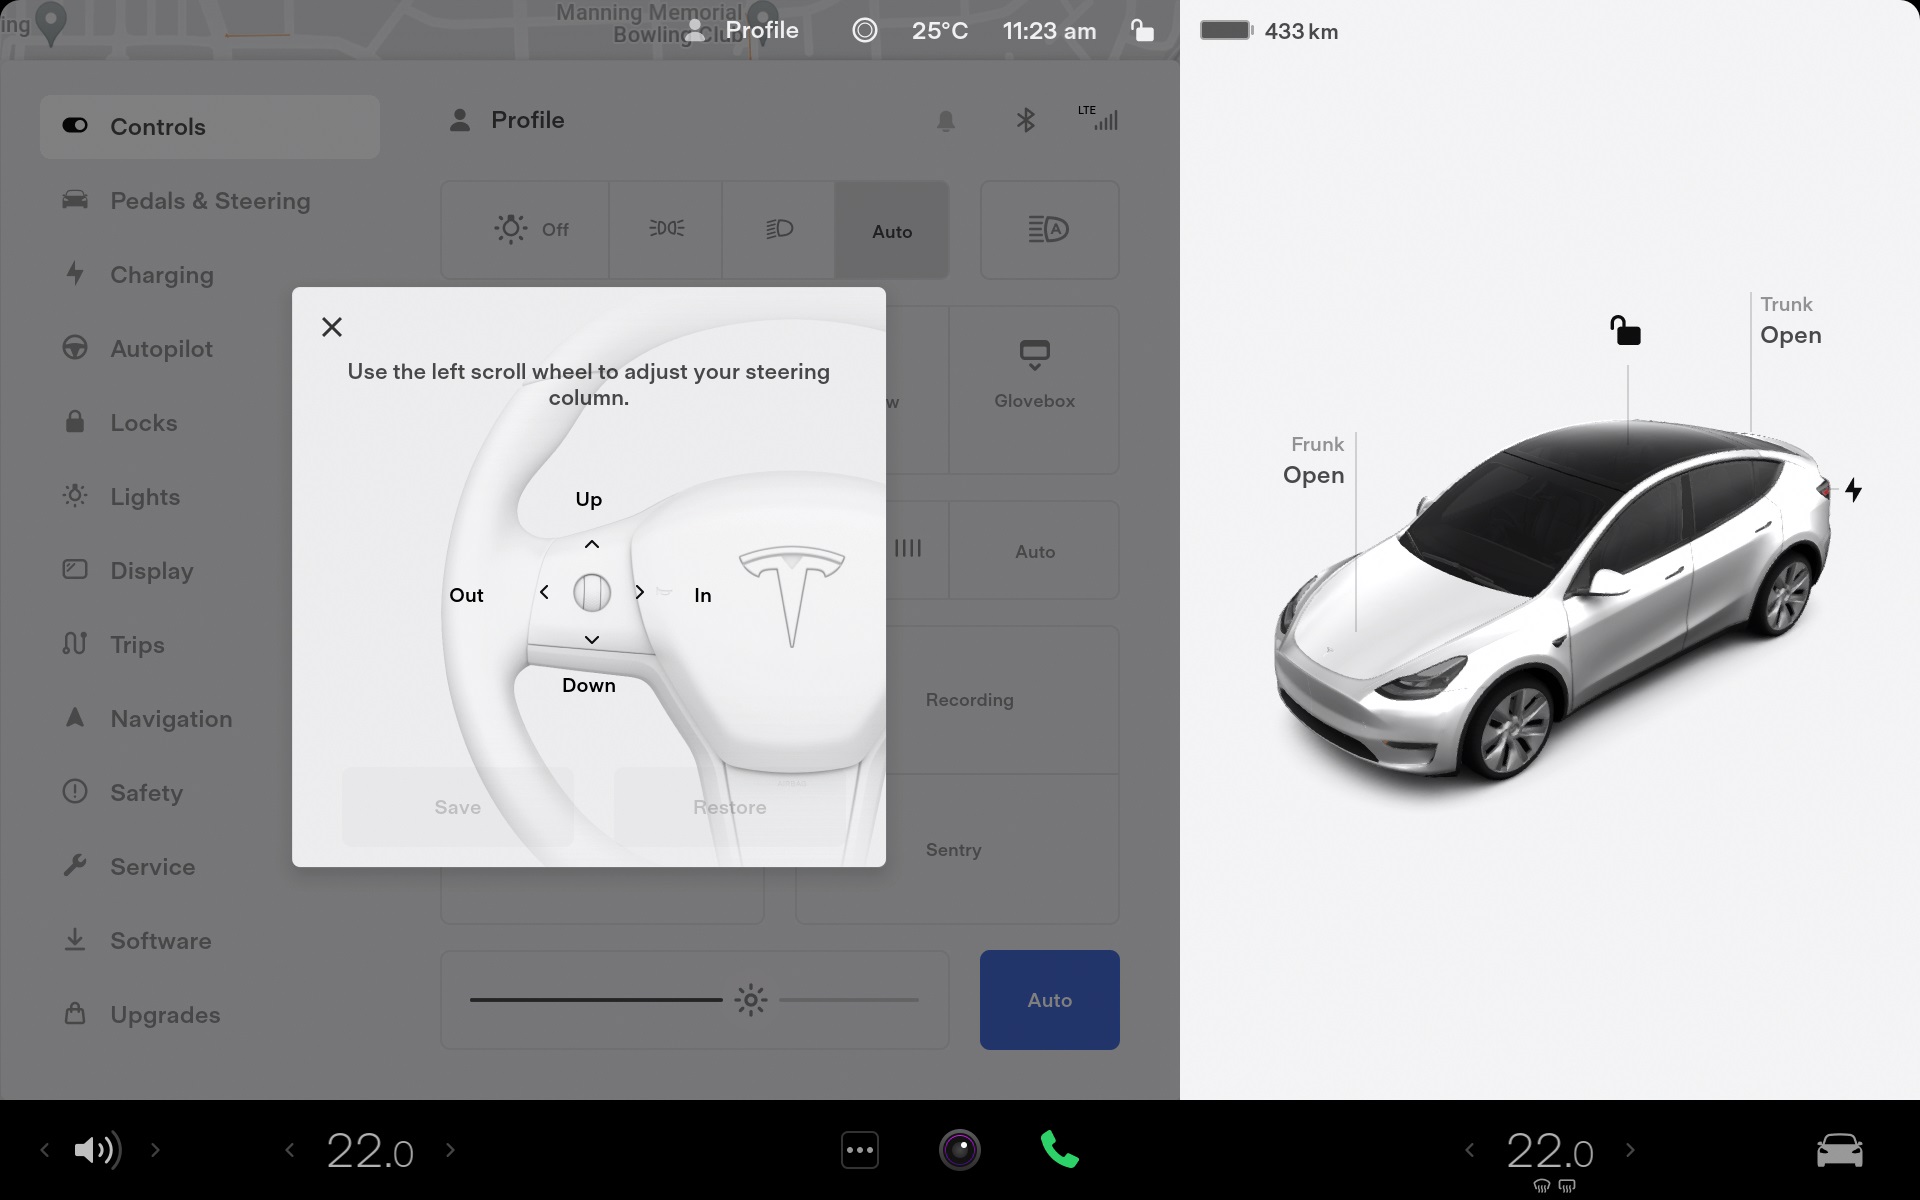Open the dashcam camera app

[x=959, y=1150]
